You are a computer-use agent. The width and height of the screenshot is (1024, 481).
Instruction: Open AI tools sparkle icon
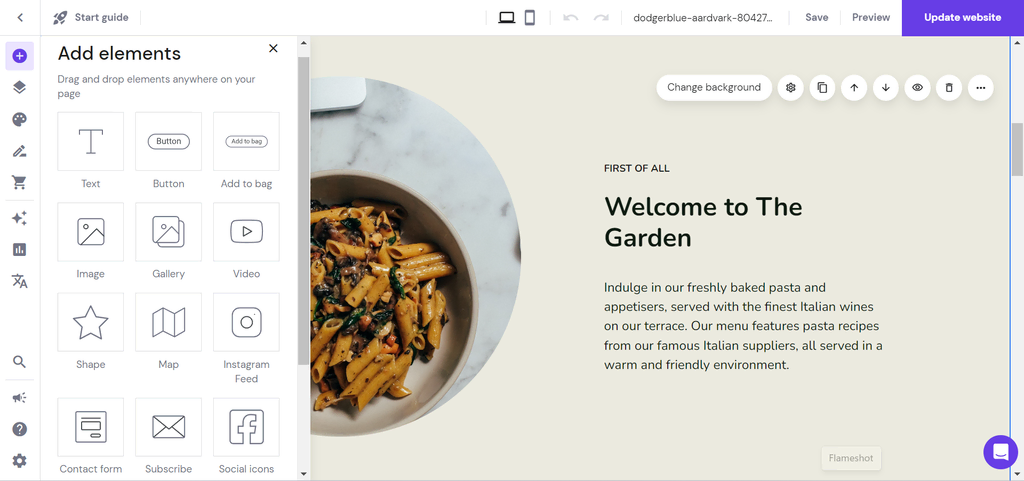coord(20,218)
